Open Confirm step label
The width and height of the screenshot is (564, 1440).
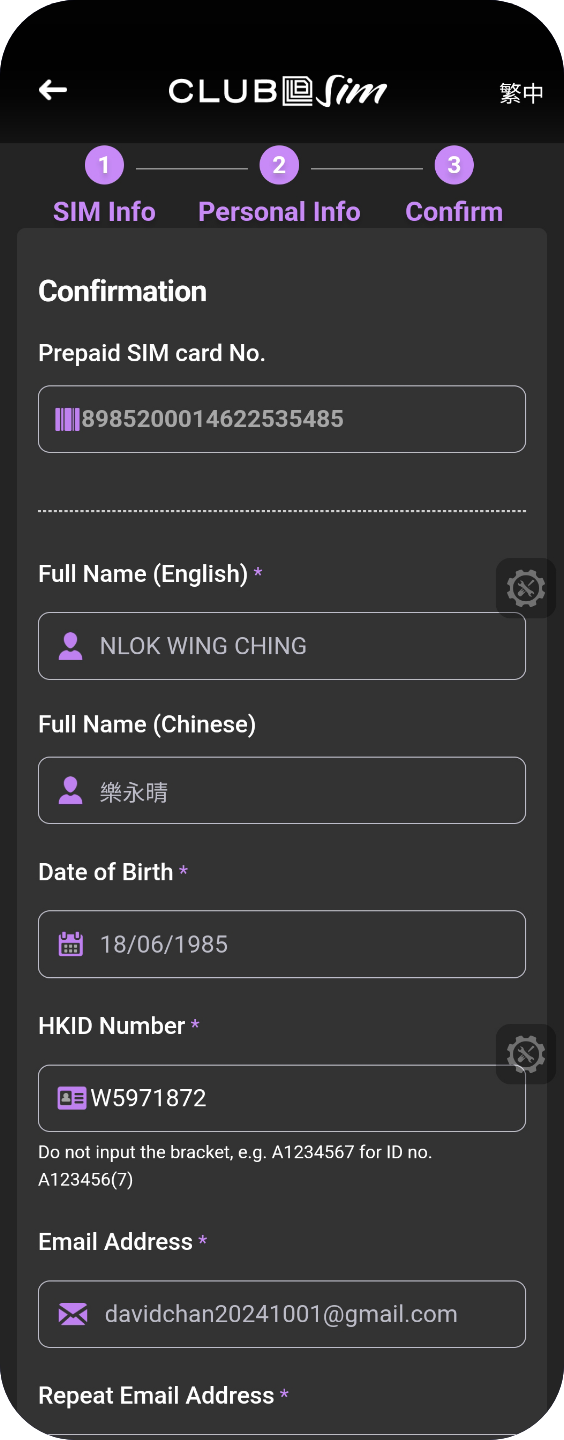point(454,212)
